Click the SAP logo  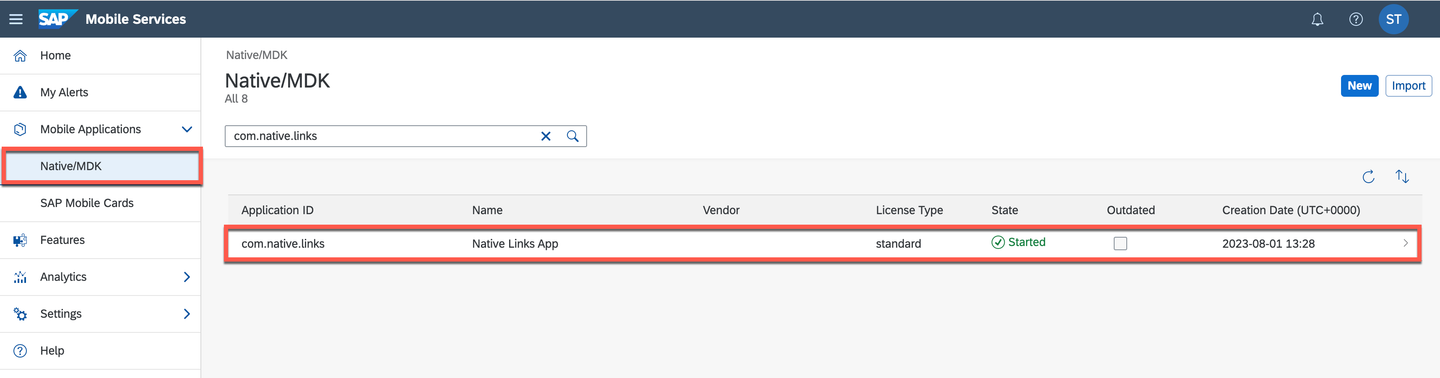[x=57, y=19]
